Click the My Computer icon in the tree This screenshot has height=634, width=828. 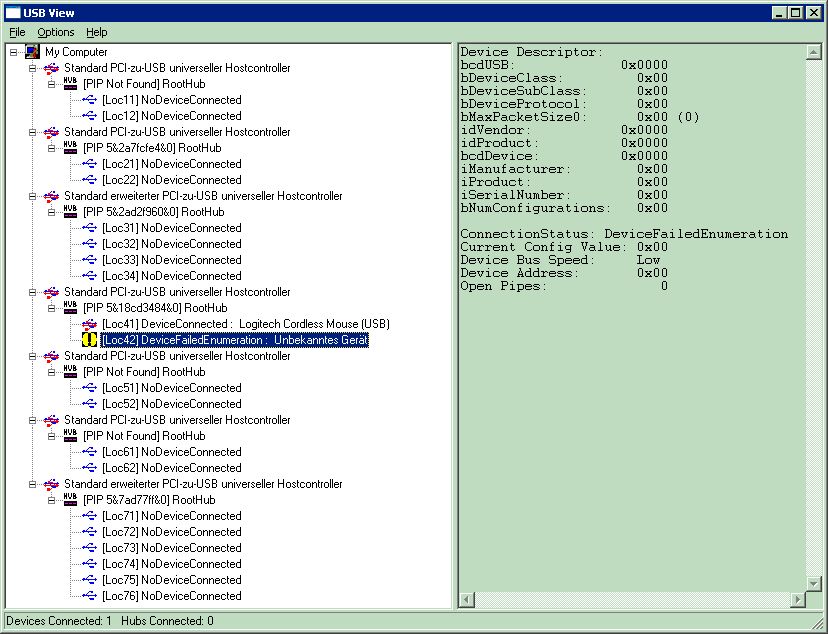point(32,52)
